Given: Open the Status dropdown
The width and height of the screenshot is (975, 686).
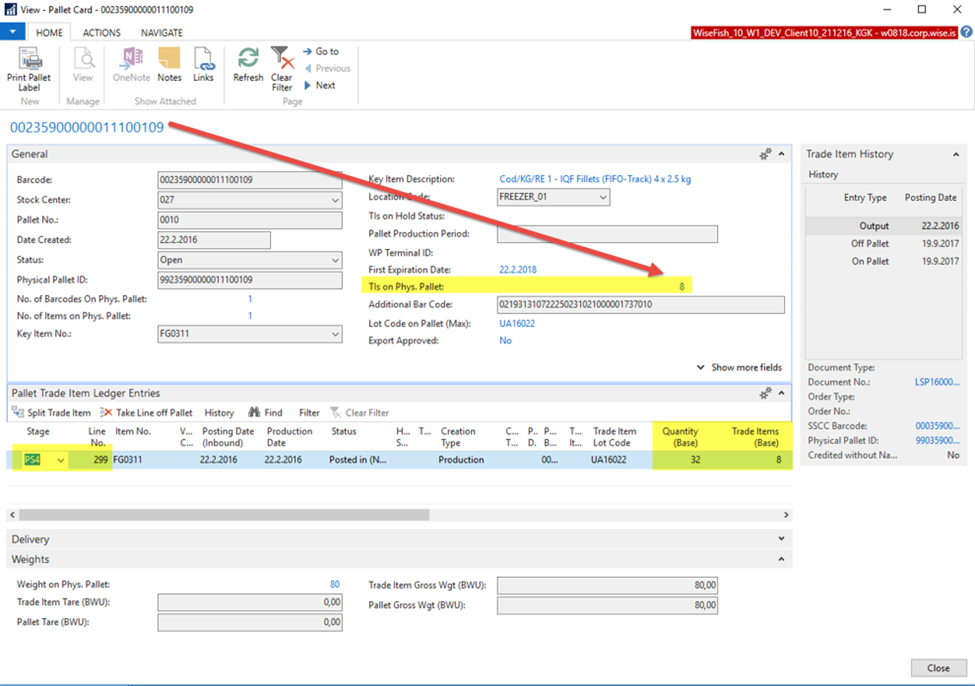Looking at the screenshot, I should coord(335,260).
